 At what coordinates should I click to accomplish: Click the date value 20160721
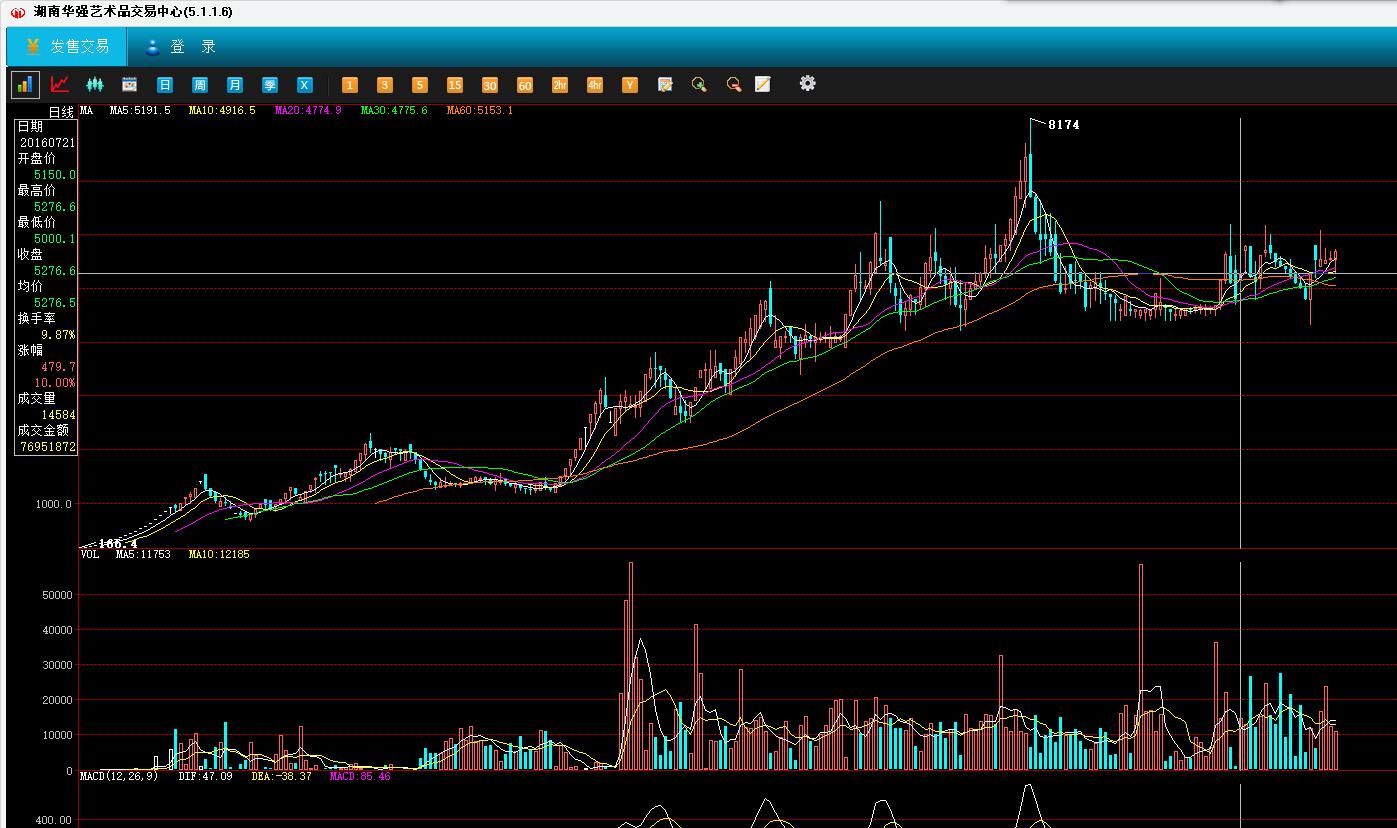47,143
